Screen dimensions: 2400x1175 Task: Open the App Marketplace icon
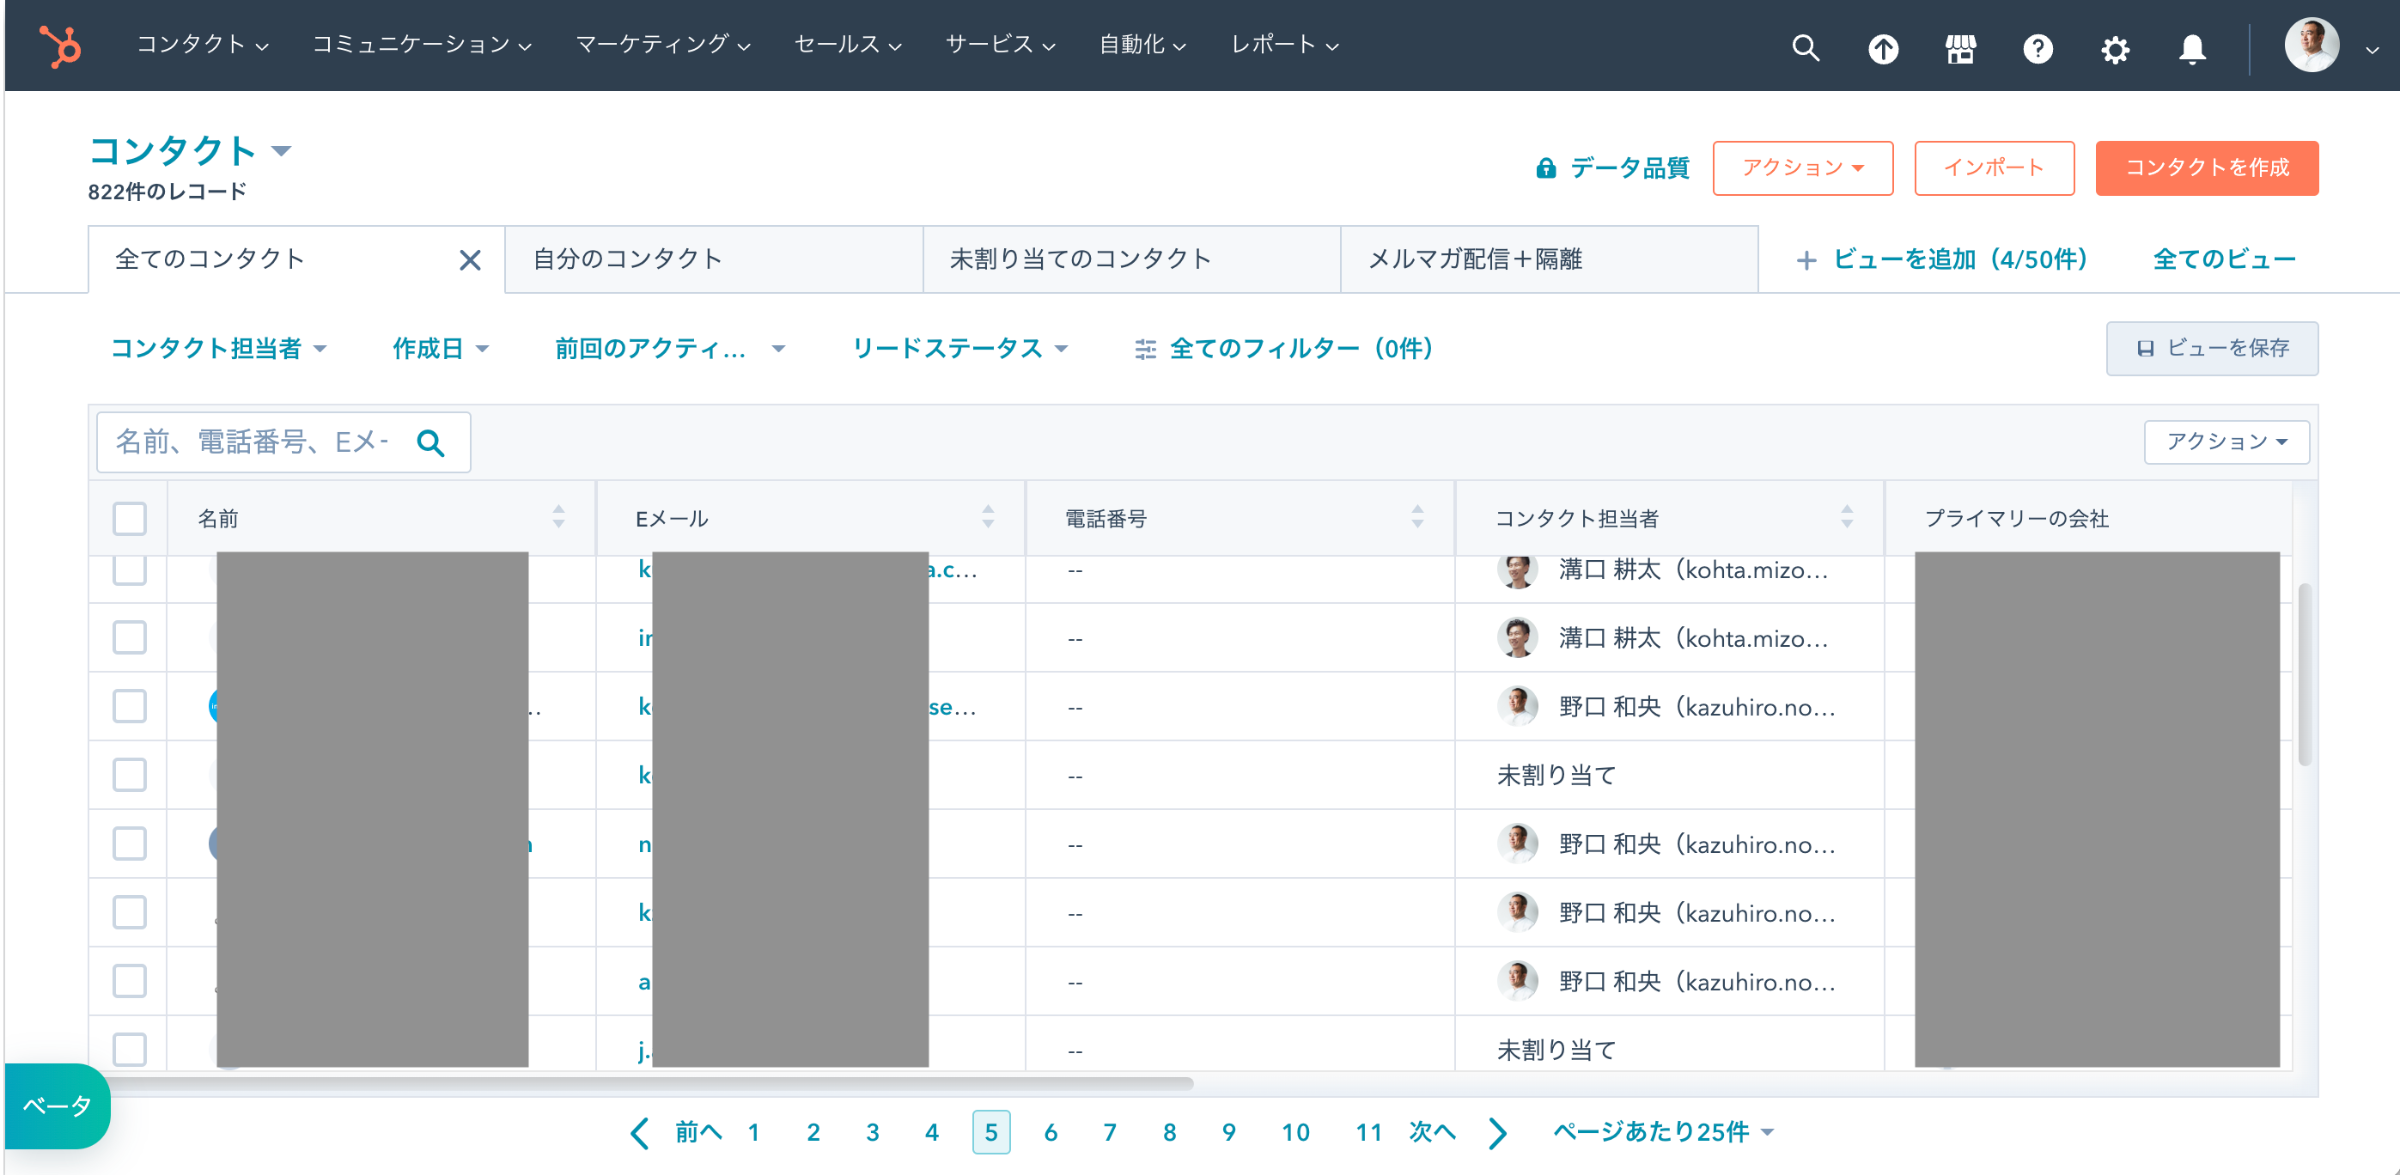pos(1961,47)
